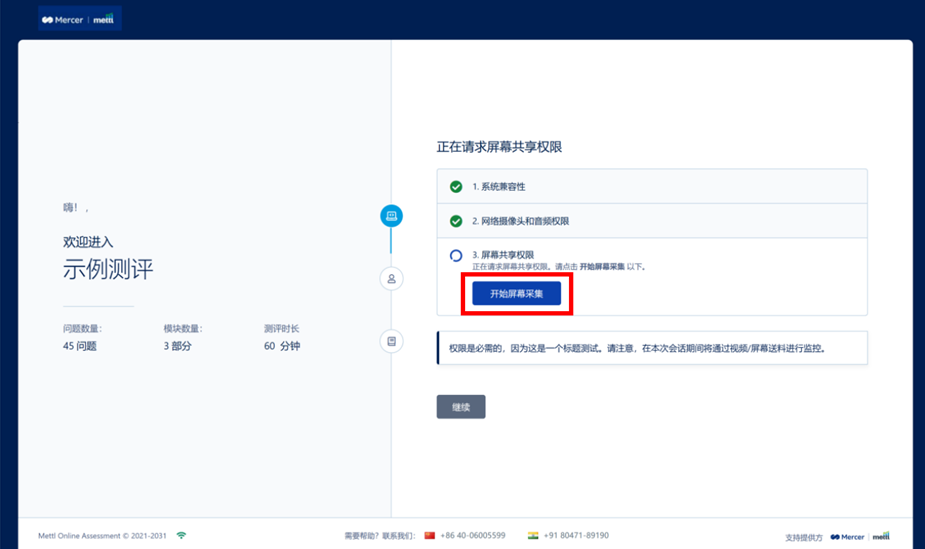Click the green checkmark beside 网络摄像头和音频权限
The image size is (925, 549).
(456, 221)
